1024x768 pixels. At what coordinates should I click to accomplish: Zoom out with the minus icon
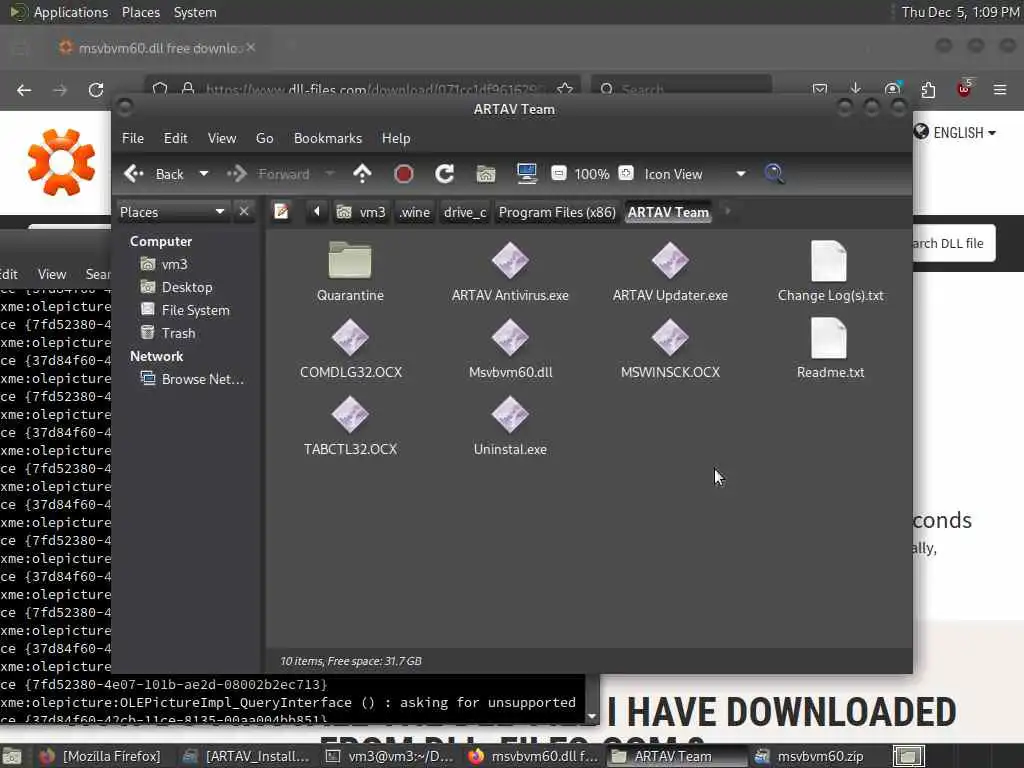558,174
